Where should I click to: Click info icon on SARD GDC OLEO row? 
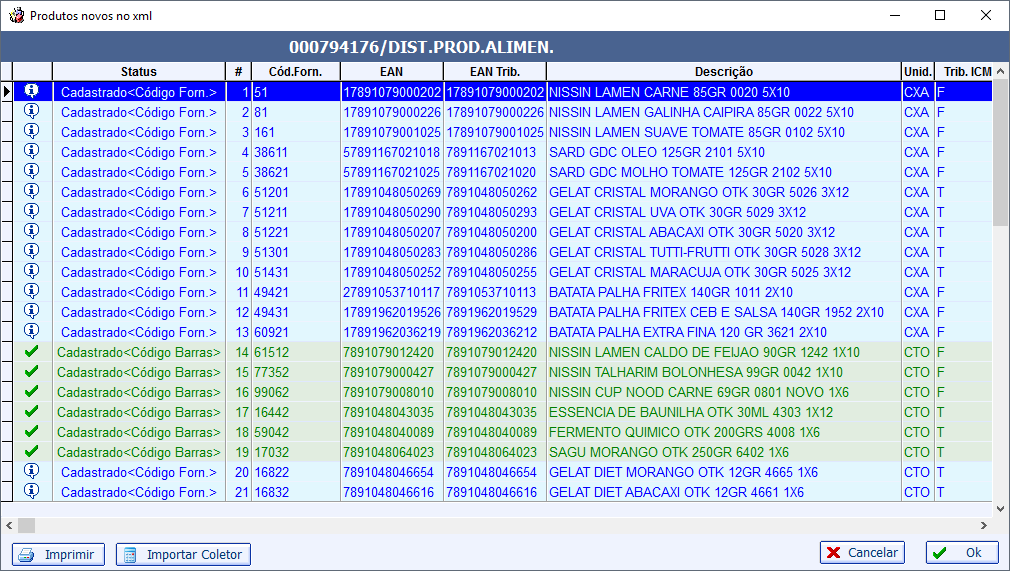click(32, 151)
